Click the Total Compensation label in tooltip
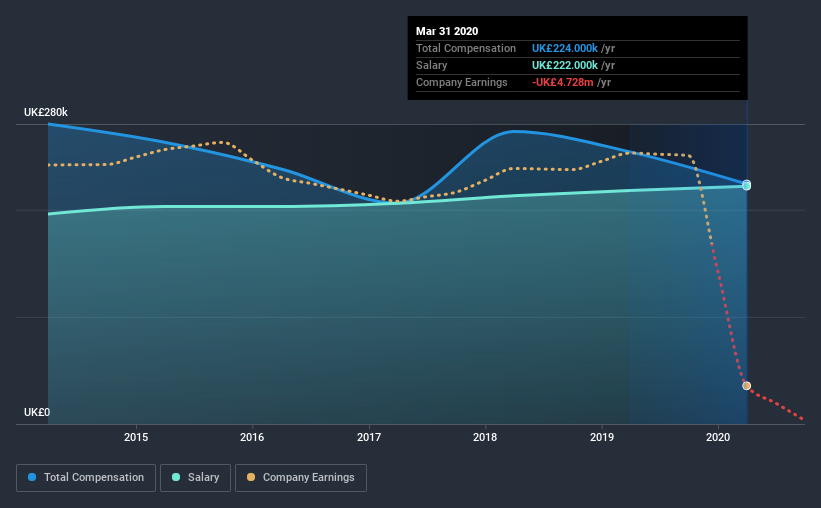 pyautogui.click(x=466, y=49)
